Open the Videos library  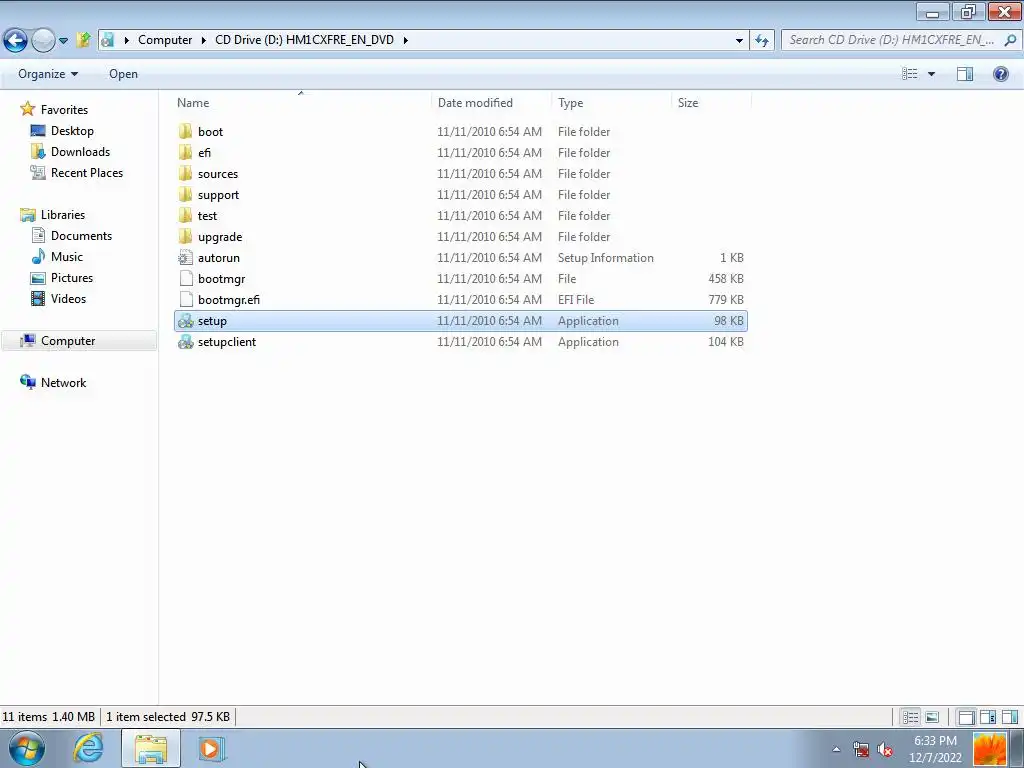tap(68, 298)
